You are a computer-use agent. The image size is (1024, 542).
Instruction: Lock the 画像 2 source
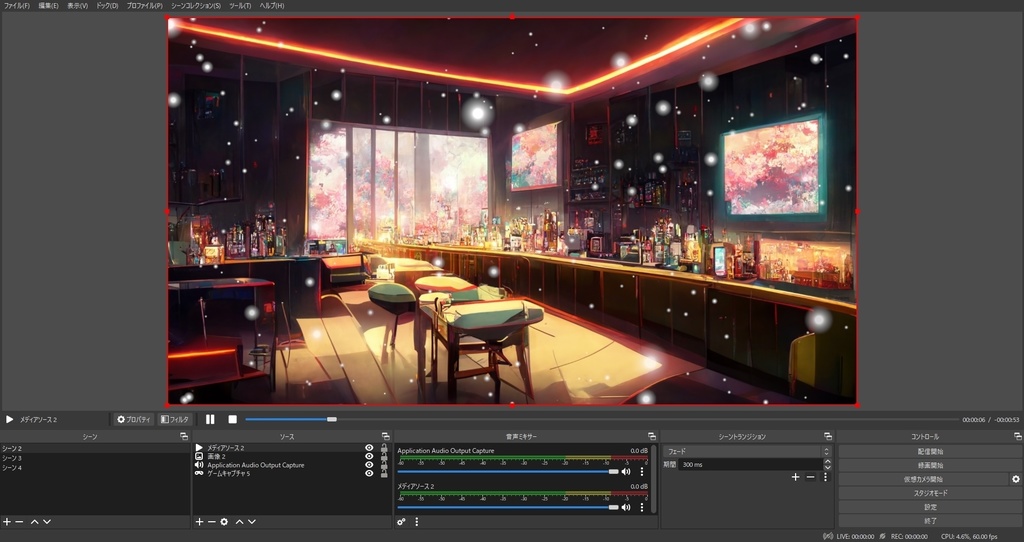pyautogui.click(x=384, y=456)
